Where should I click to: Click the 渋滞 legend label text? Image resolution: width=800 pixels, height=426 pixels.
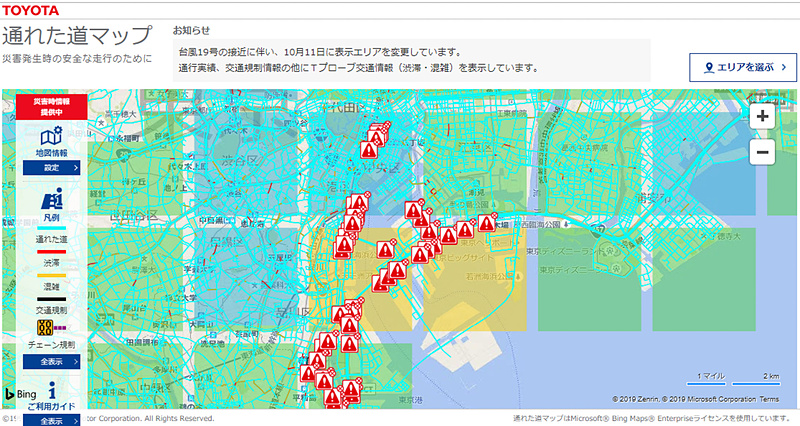(52, 263)
